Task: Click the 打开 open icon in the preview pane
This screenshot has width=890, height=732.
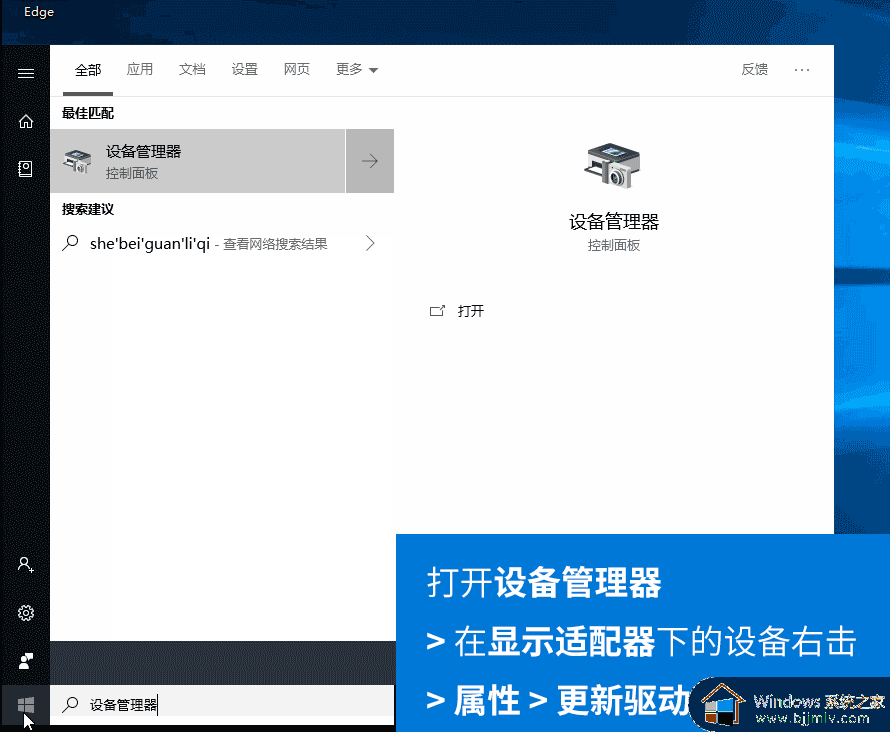Action: [x=437, y=310]
